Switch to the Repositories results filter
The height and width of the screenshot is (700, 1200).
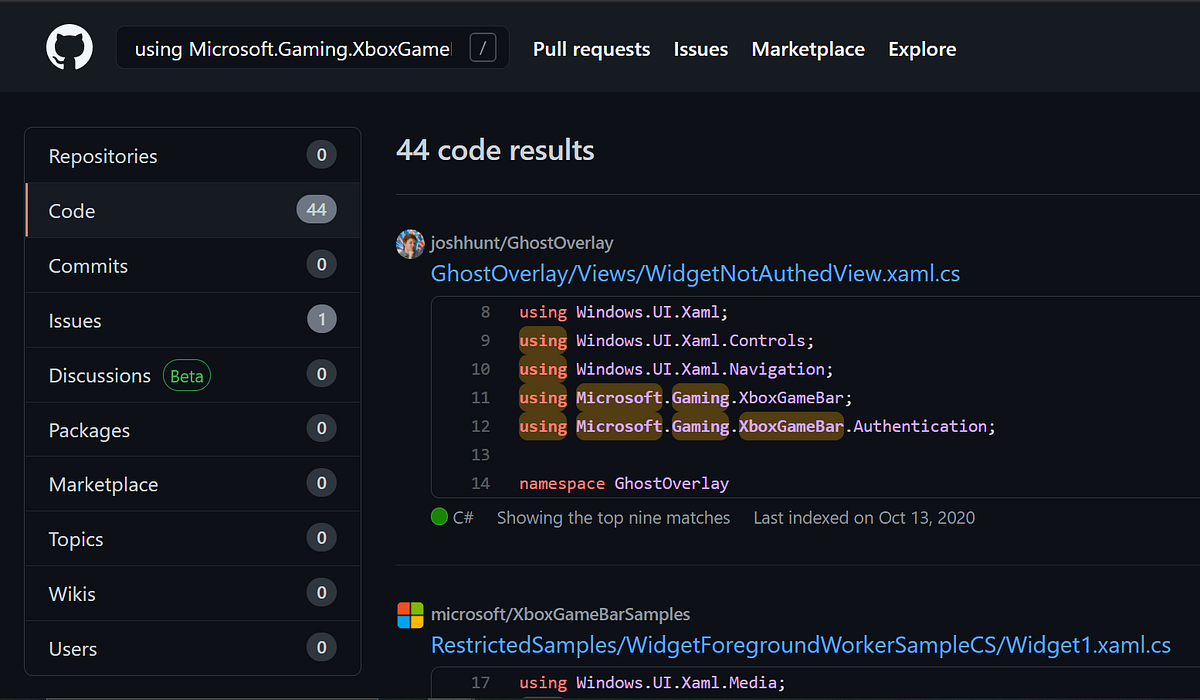[x=103, y=155]
